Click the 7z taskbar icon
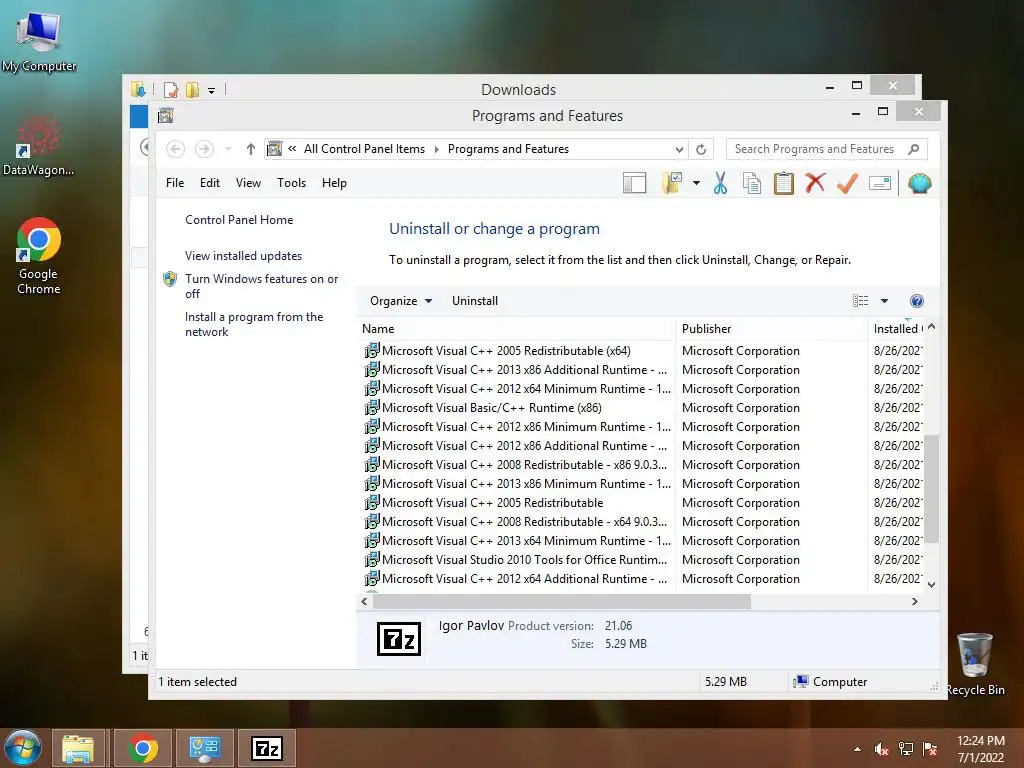 click(267, 748)
